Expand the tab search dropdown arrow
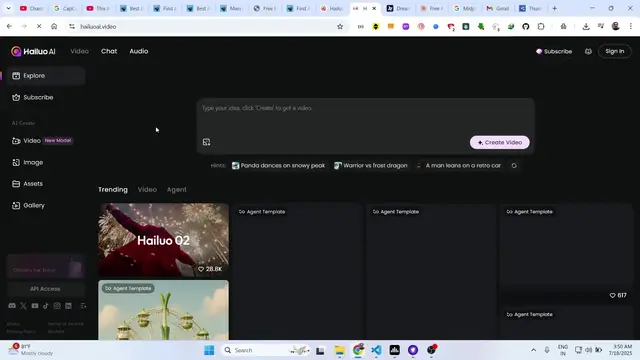Image resolution: width=640 pixels, height=360 pixels. [8, 8]
